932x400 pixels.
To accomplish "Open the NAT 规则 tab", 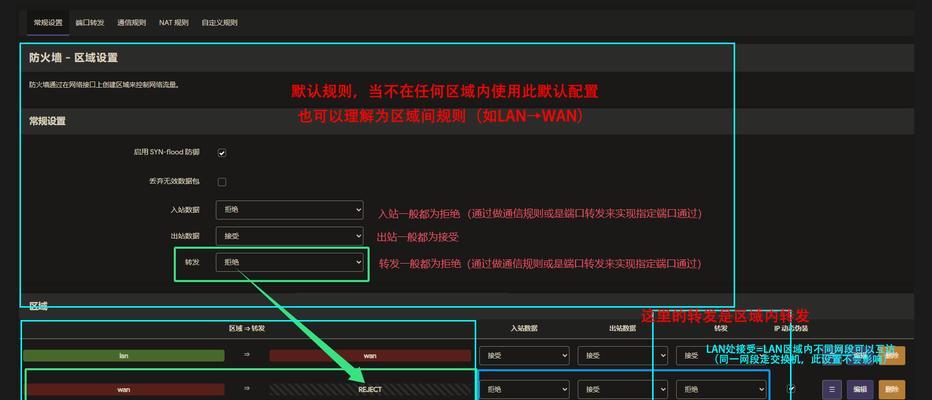I will click(x=174, y=23).
